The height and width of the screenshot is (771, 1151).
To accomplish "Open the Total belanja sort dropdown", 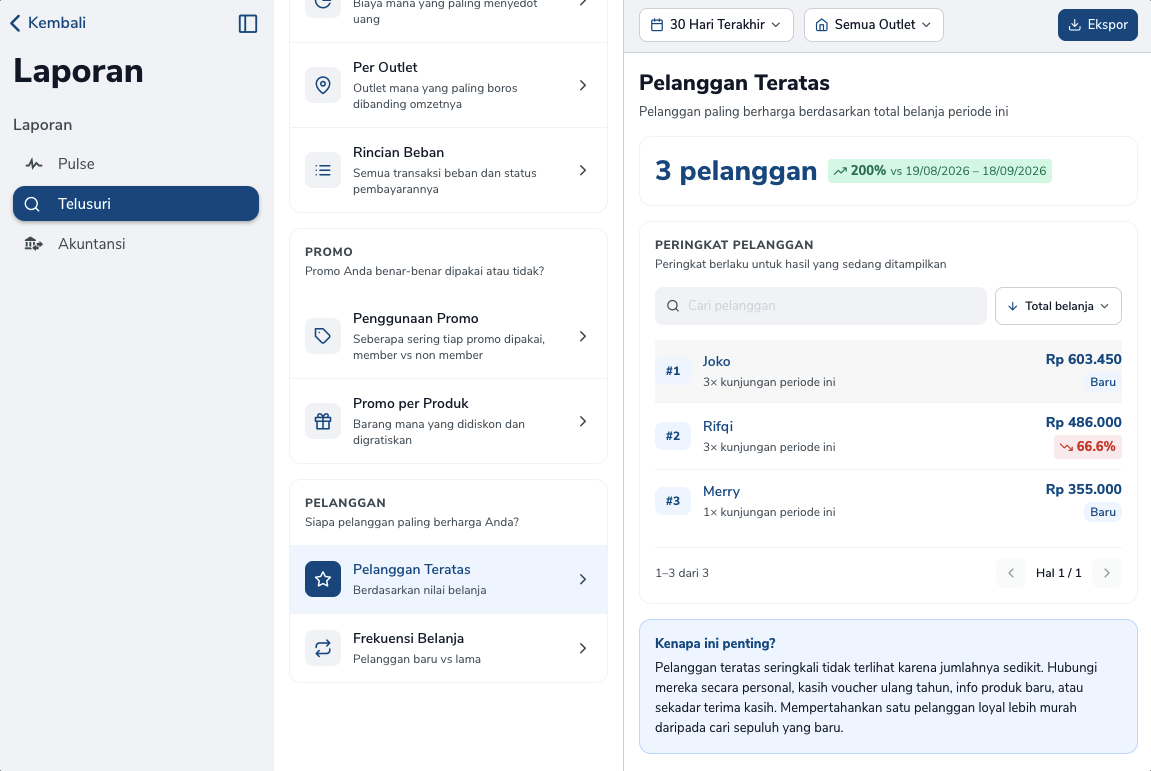I will tap(1058, 306).
